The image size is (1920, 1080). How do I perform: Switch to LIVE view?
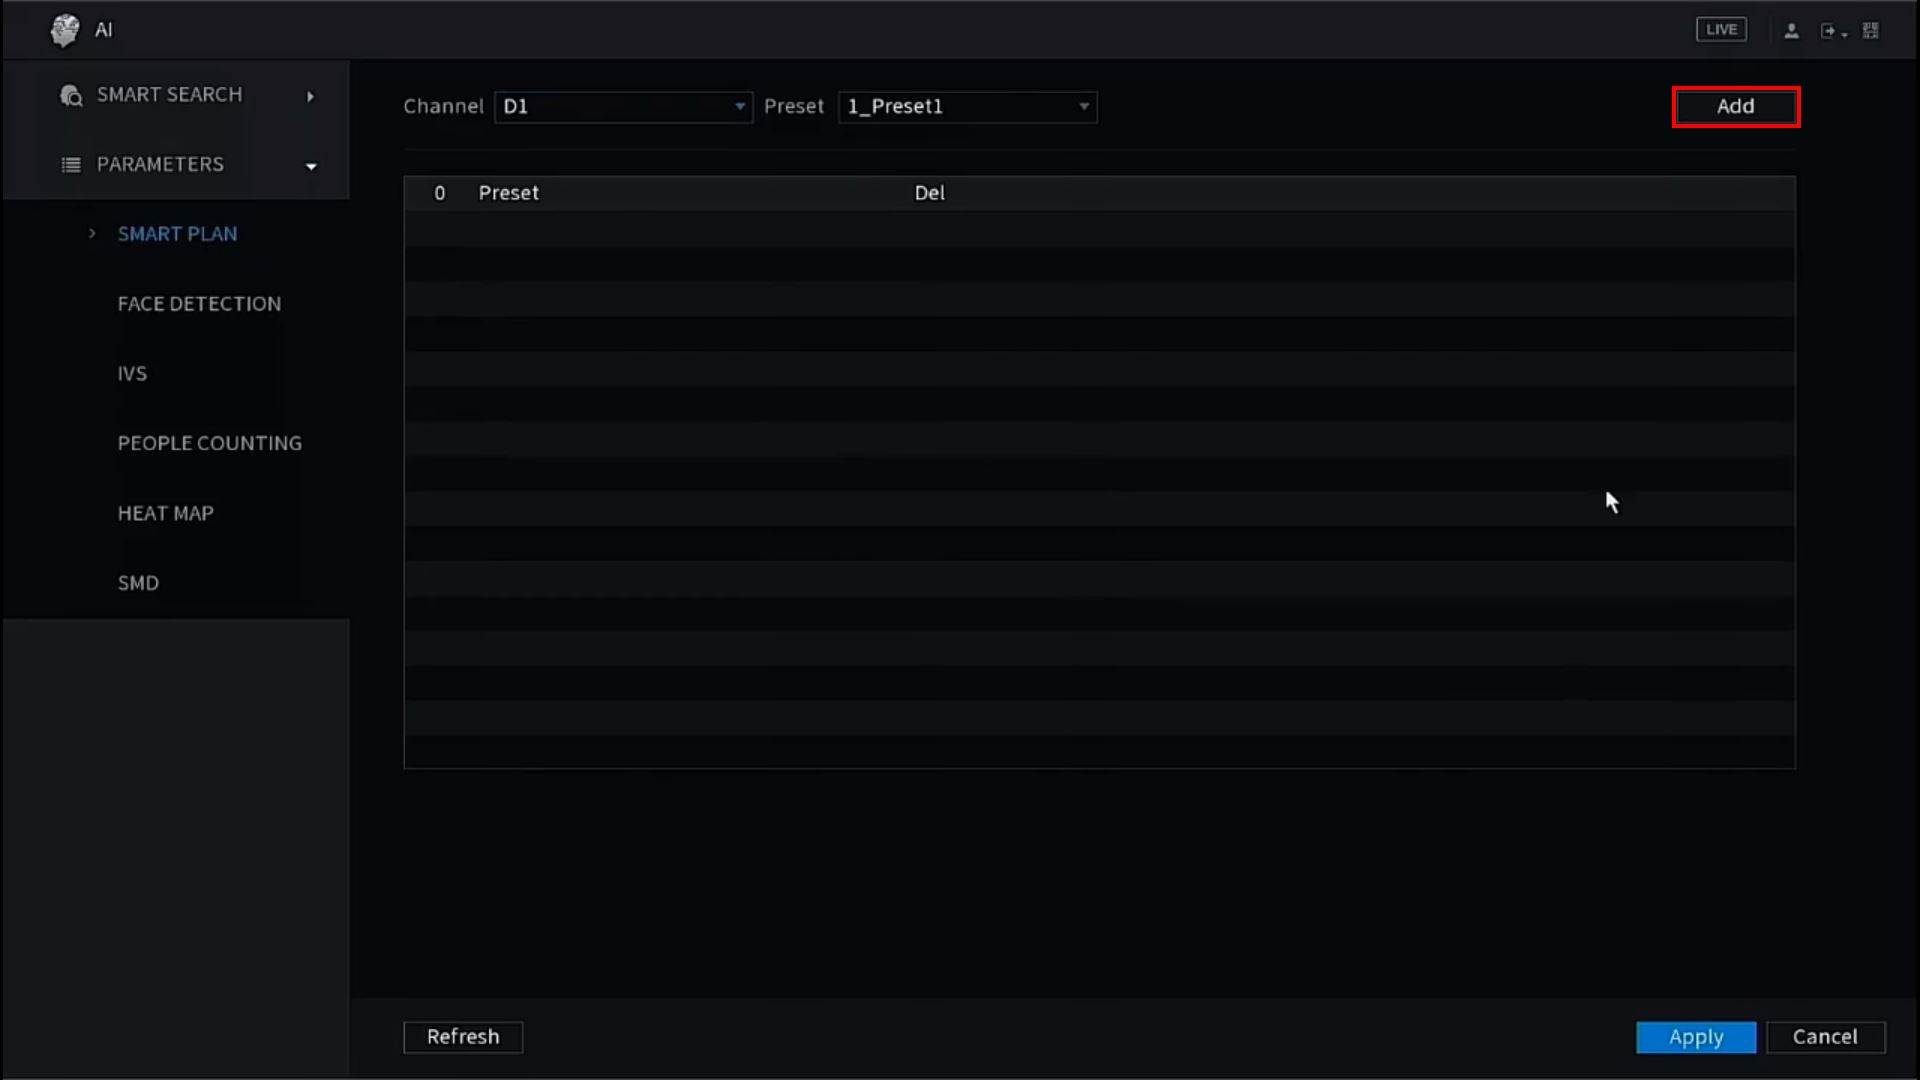coord(1721,30)
